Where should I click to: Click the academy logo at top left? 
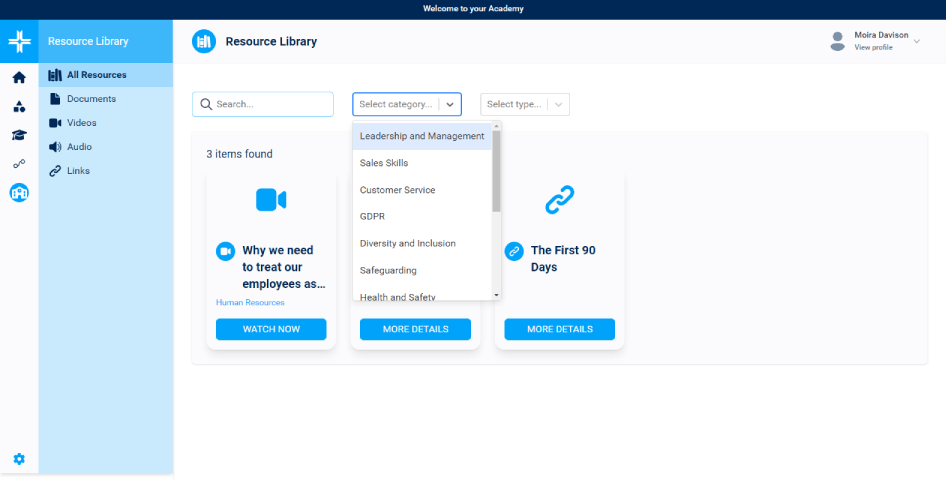pyautogui.click(x=19, y=42)
